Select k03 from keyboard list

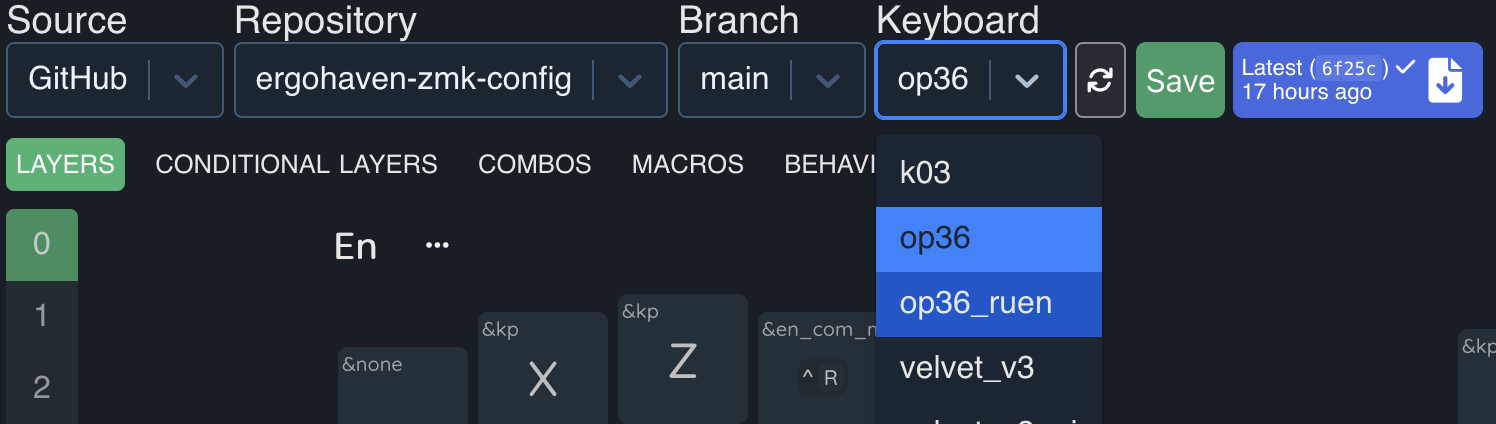(925, 173)
